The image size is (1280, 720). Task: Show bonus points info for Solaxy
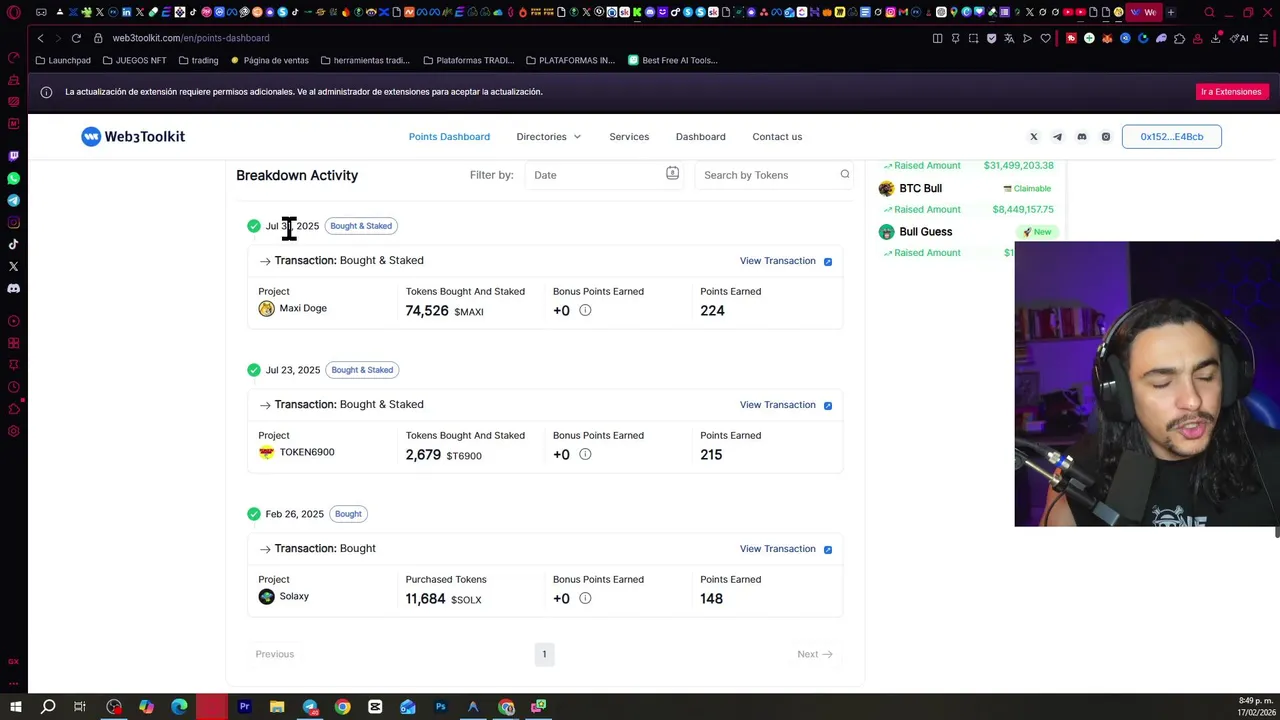pyautogui.click(x=585, y=599)
